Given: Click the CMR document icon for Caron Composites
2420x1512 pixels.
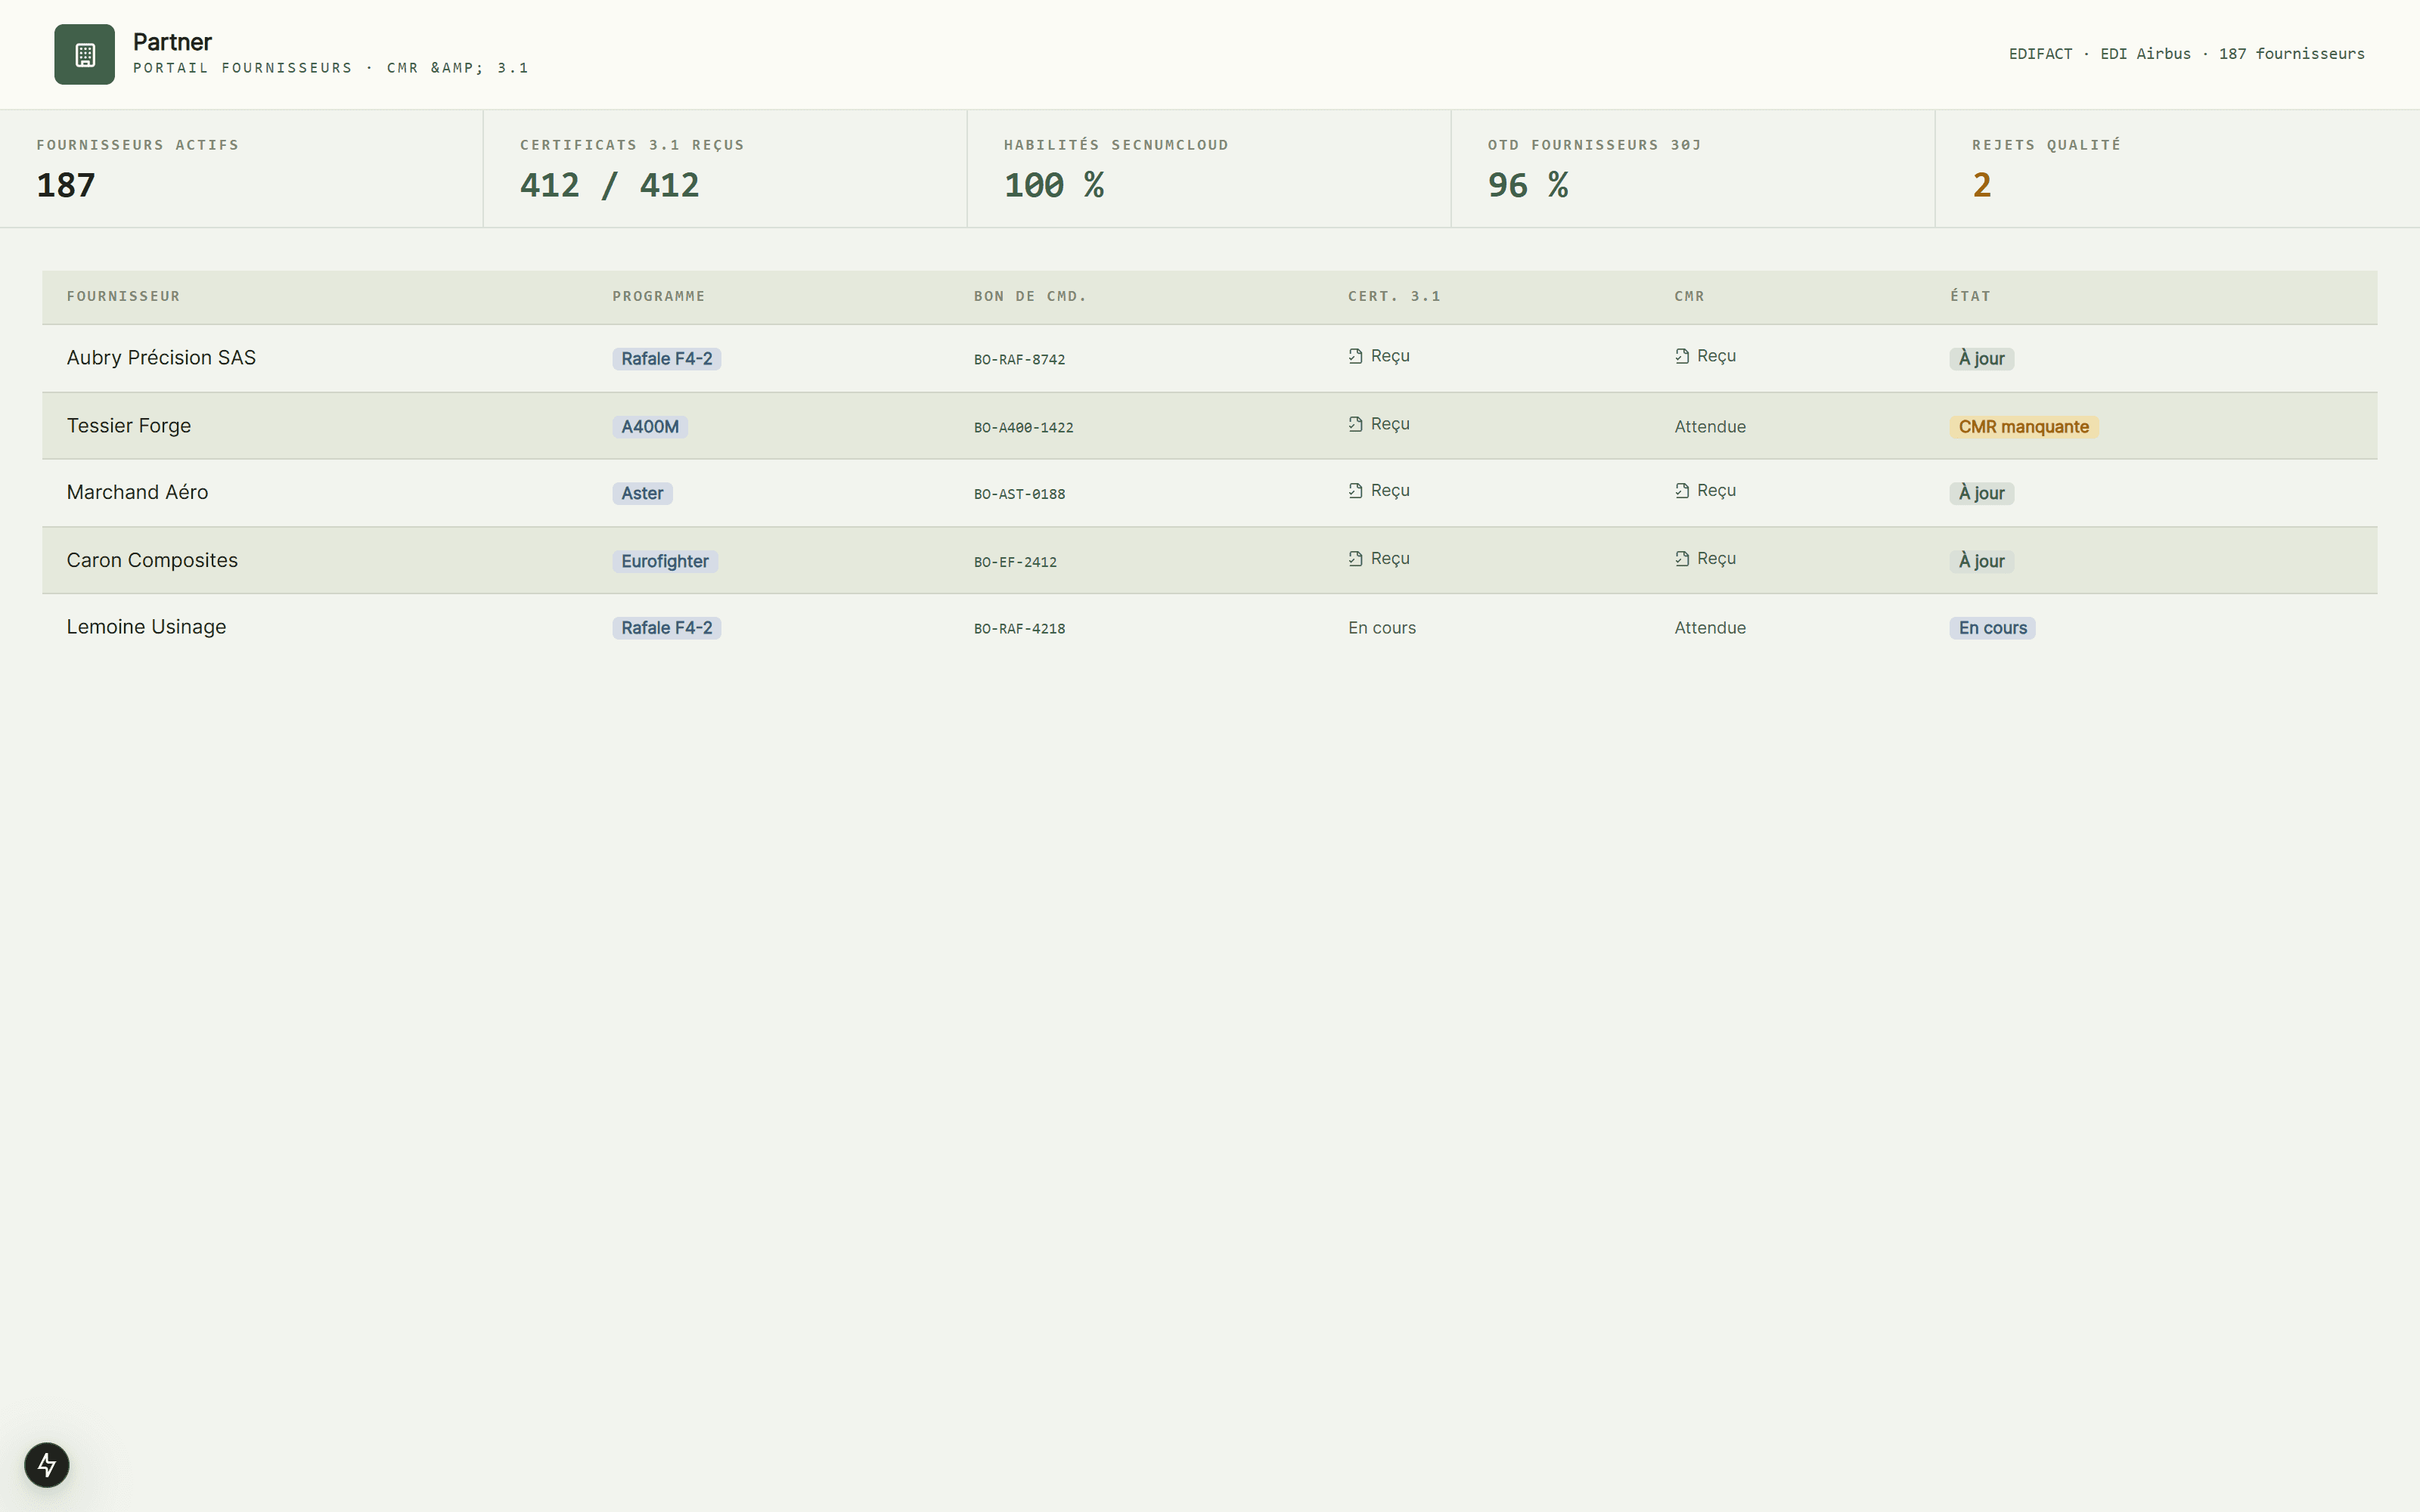Looking at the screenshot, I should (x=1682, y=559).
